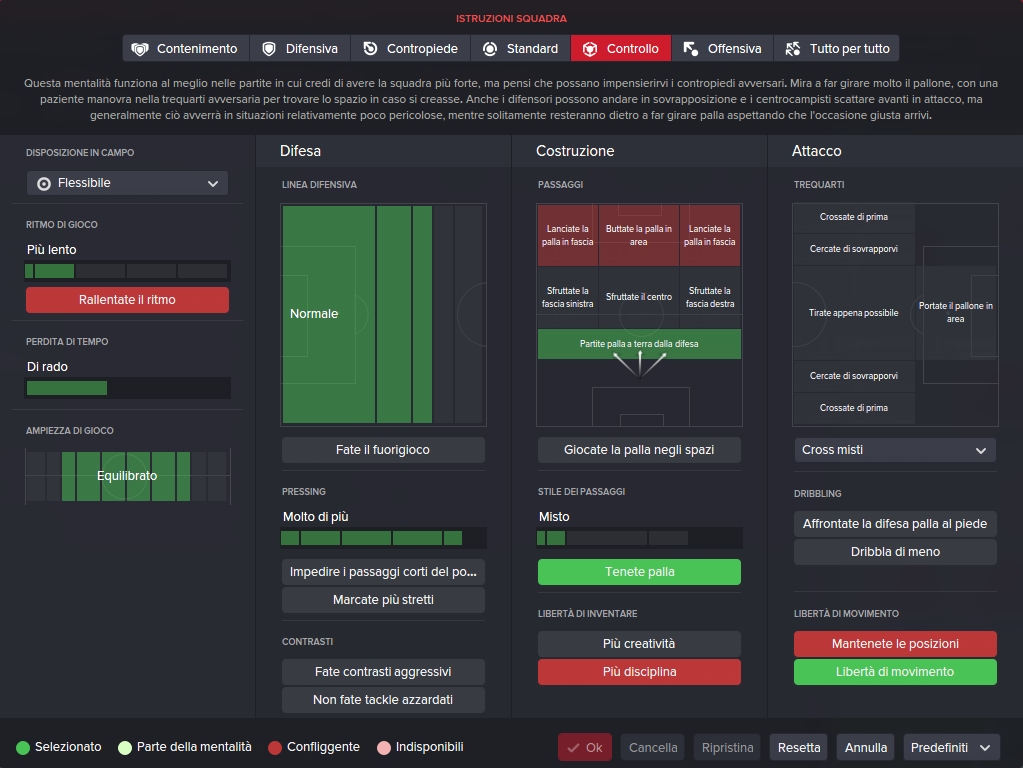This screenshot has height=768, width=1023.
Task: Set Ampiezza di gioco width bar
Action: point(128,476)
